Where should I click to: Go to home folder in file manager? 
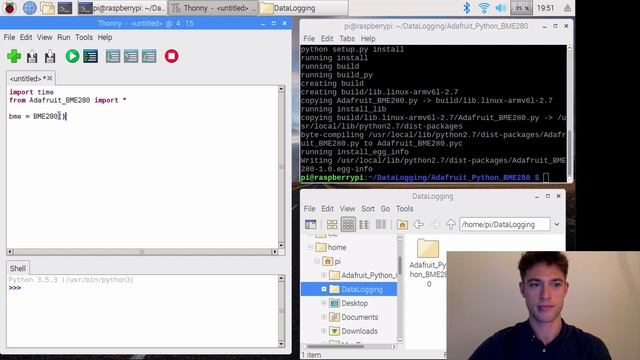click(402, 224)
